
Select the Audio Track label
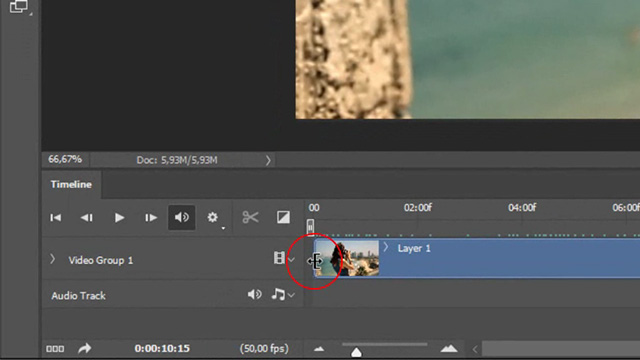pyautogui.click(x=78, y=296)
